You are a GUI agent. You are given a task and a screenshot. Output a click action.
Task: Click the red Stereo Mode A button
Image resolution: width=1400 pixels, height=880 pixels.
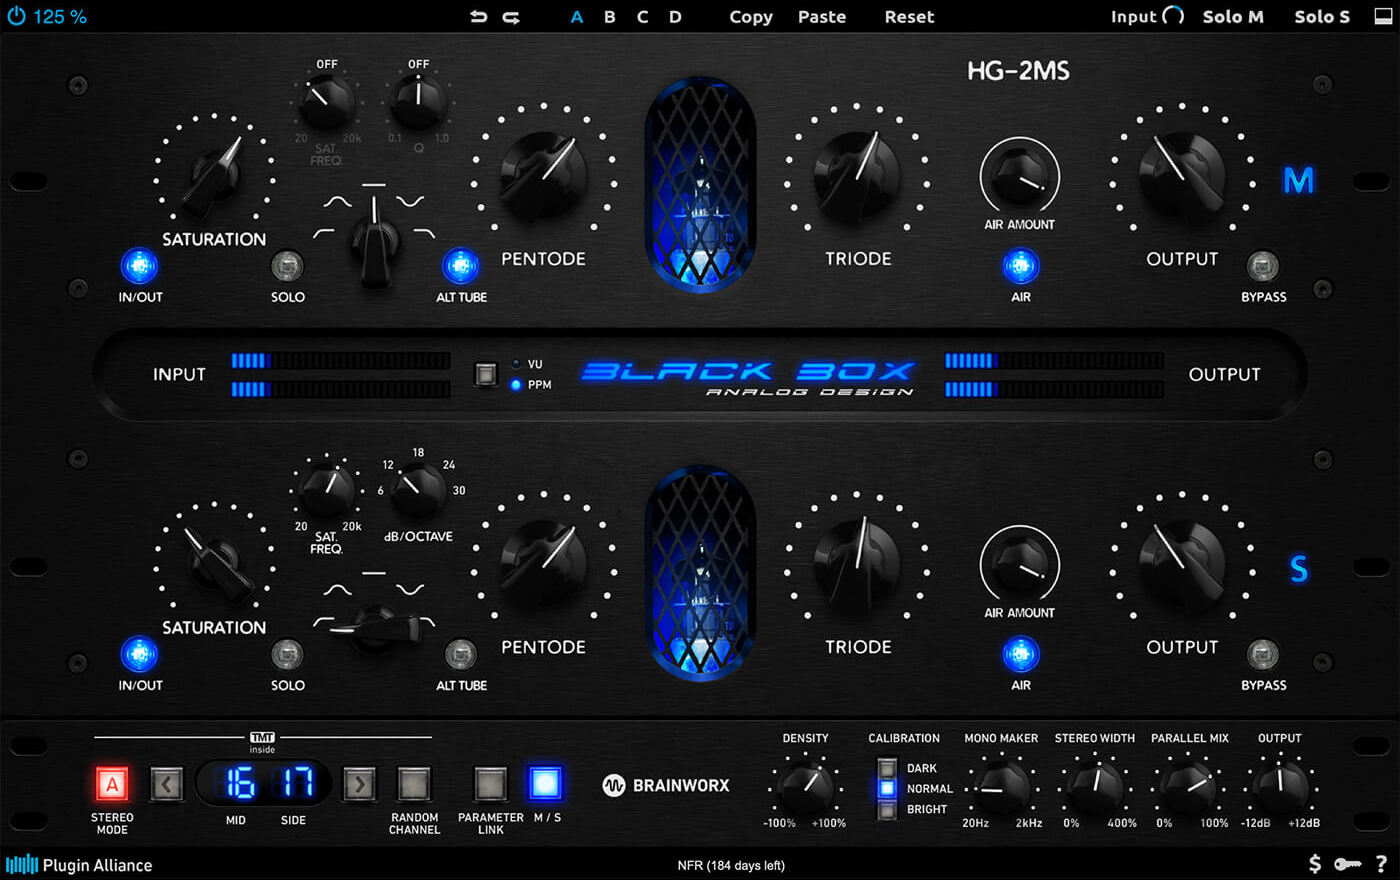pyautogui.click(x=112, y=785)
